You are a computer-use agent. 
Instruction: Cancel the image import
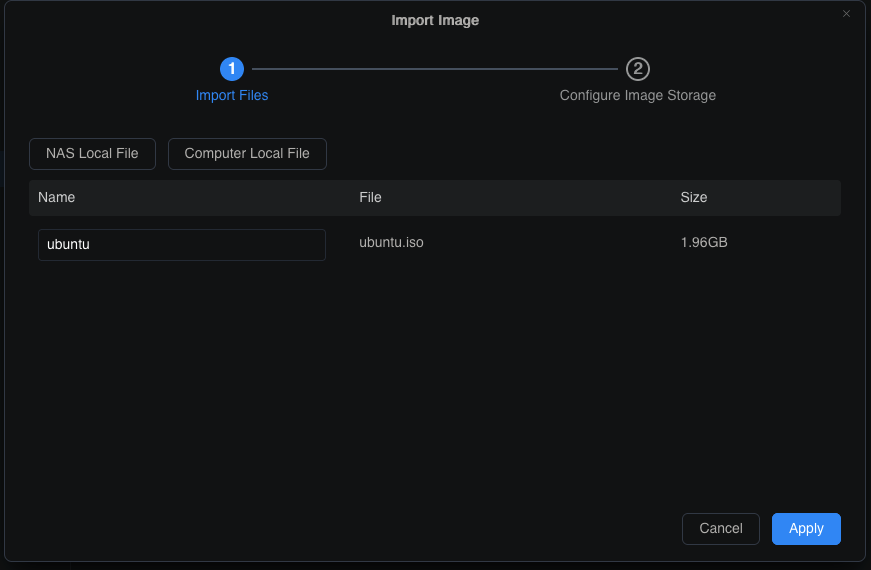[x=720, y=529]
